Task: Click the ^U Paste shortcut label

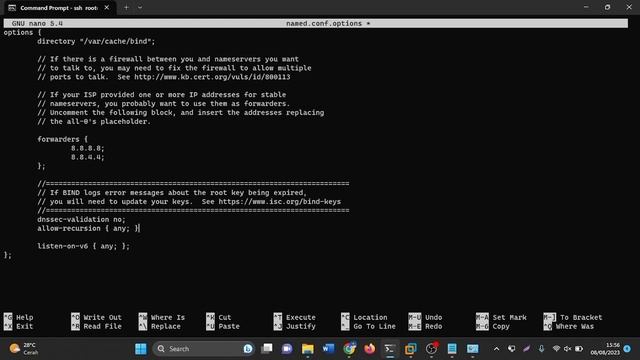Action: coord(223,326)
